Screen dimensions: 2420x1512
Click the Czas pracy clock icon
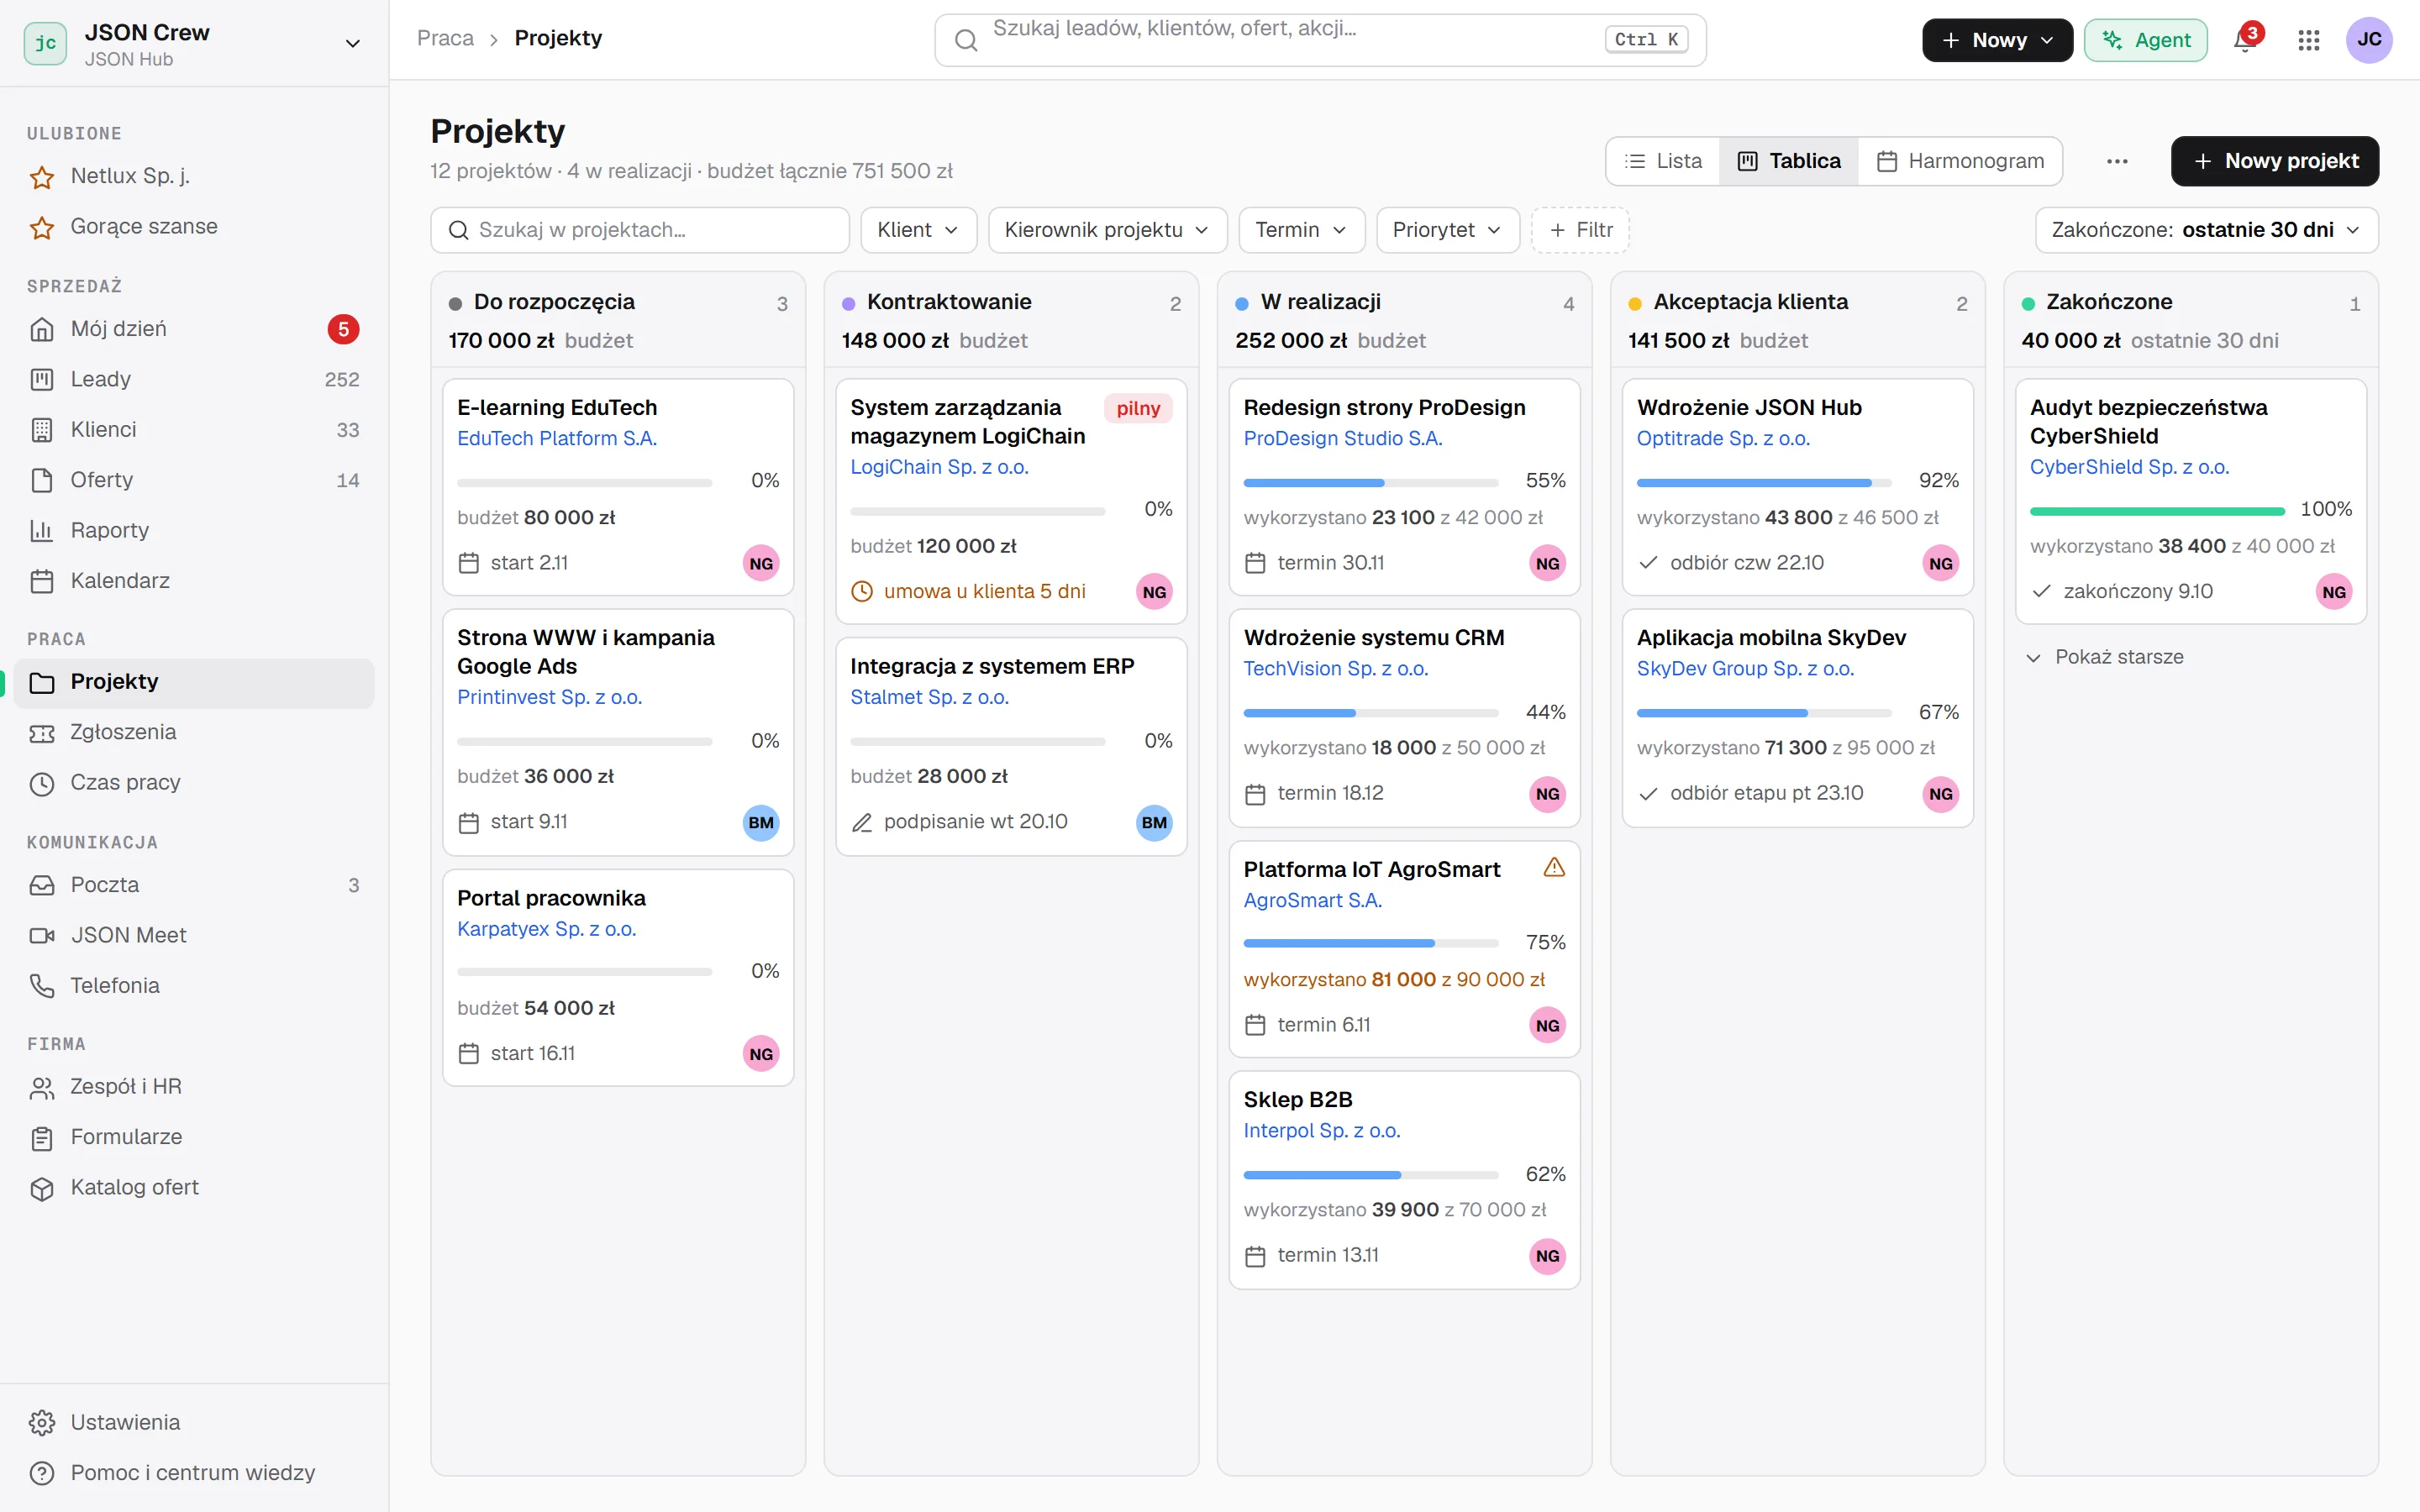pyautogui.click(x=42, y=783)
